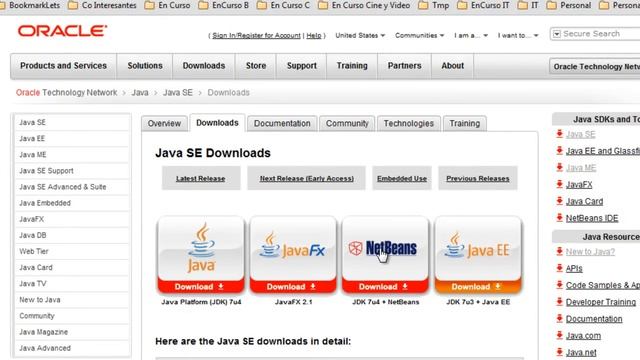
Task: Click download arrow icon beside NetBeans IDE
Action: [x=560, y=218]
